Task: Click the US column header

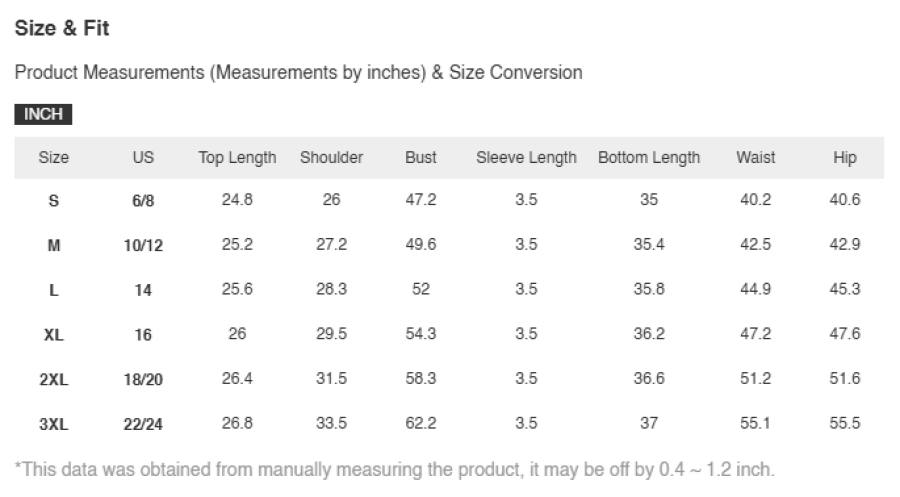Action: (143, 157)
